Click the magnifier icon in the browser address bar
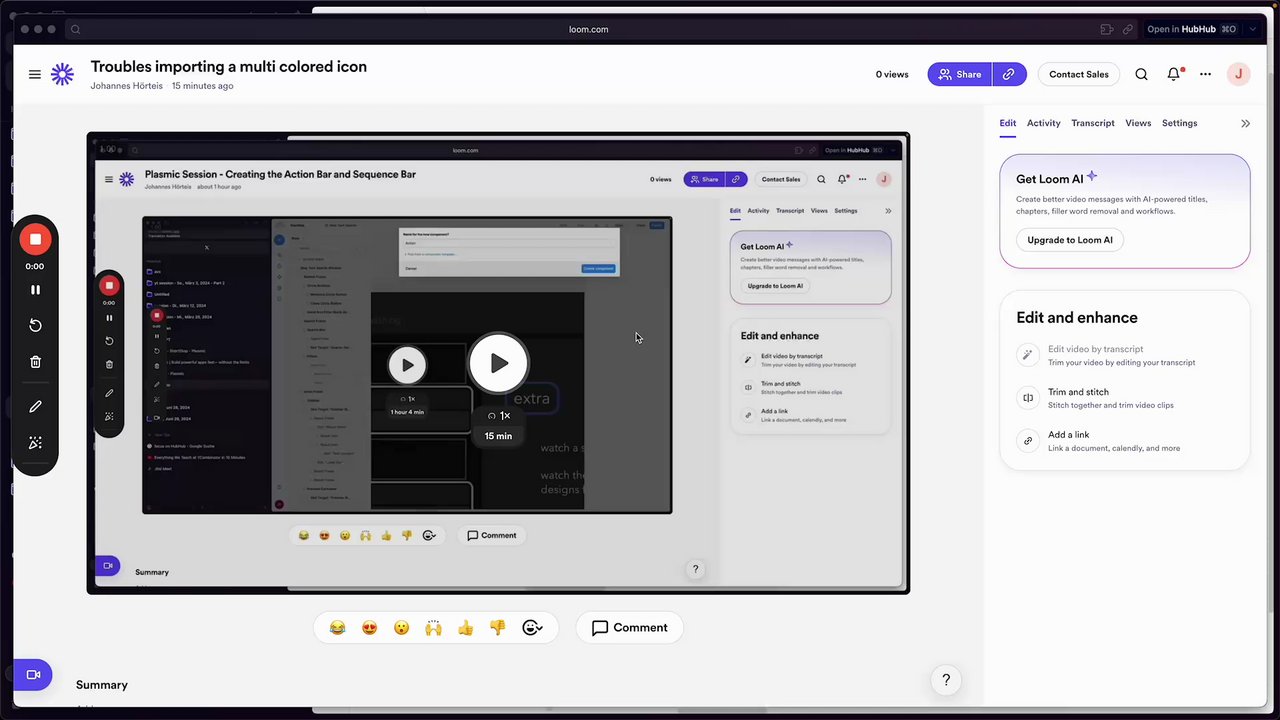The image size is (1280, 720). click(x=75, y=29)
